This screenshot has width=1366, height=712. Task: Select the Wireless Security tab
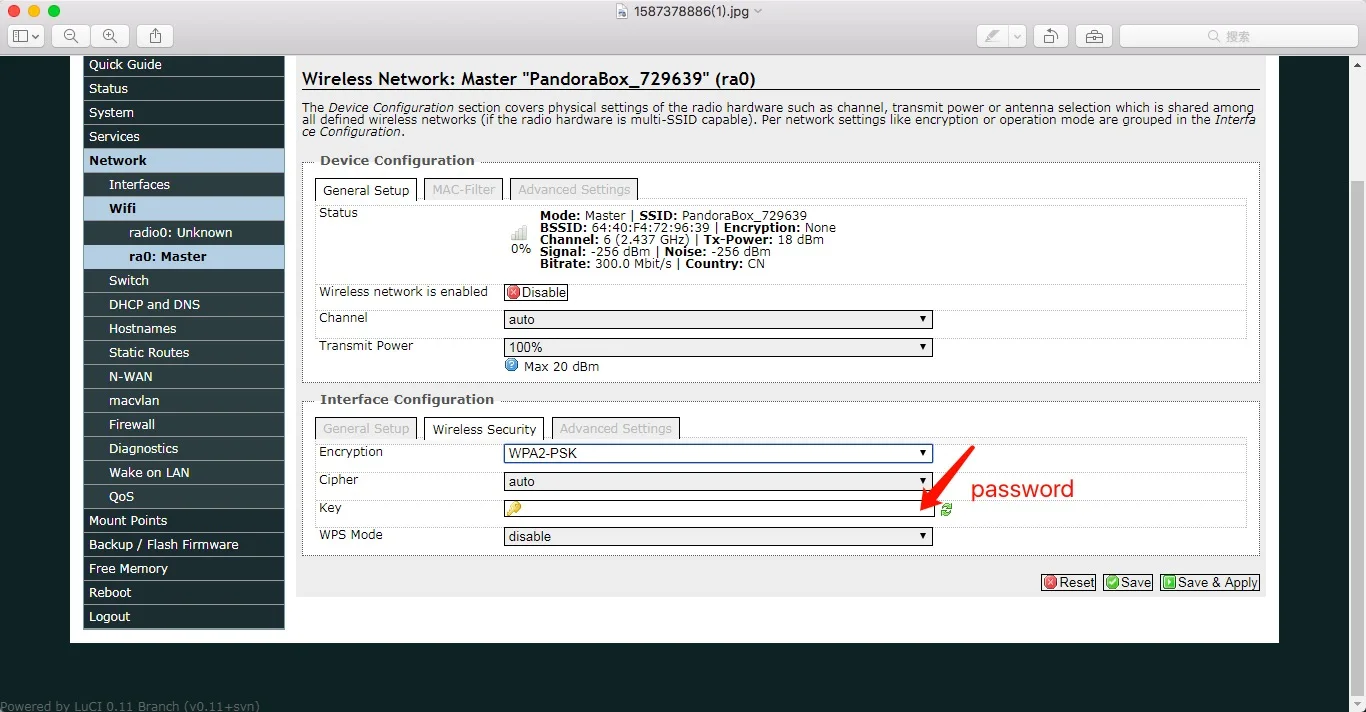[484, 429]
